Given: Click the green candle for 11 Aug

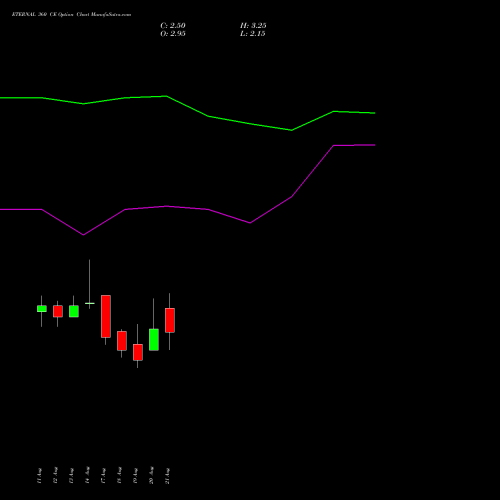Looking at the screenshot, I should click(42, 309).
